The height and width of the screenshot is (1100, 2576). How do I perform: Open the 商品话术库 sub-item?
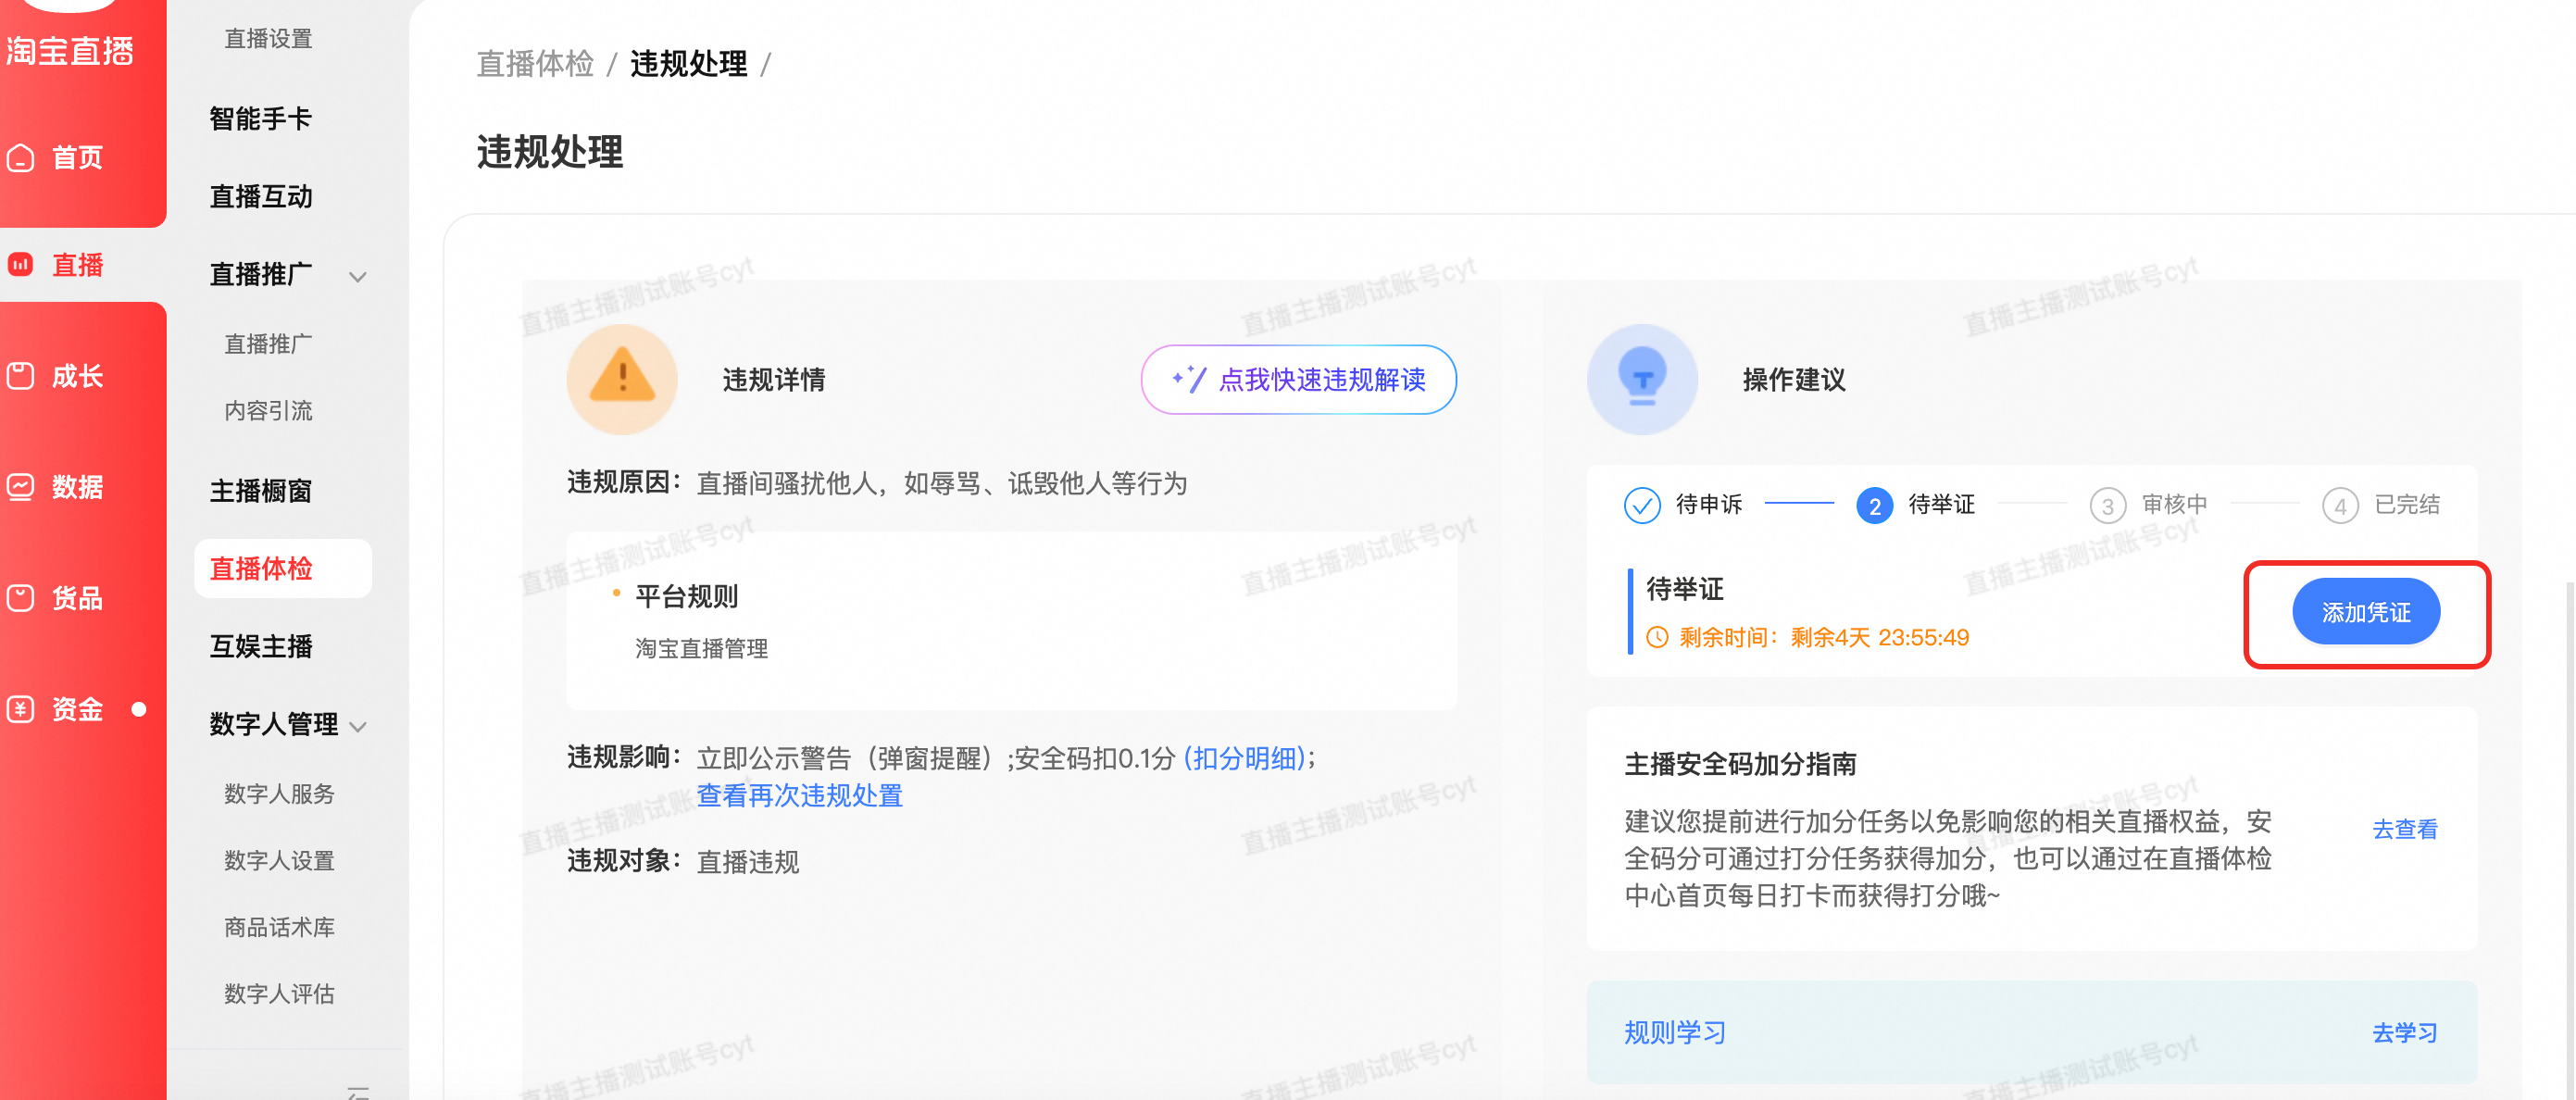coord(279,927)
